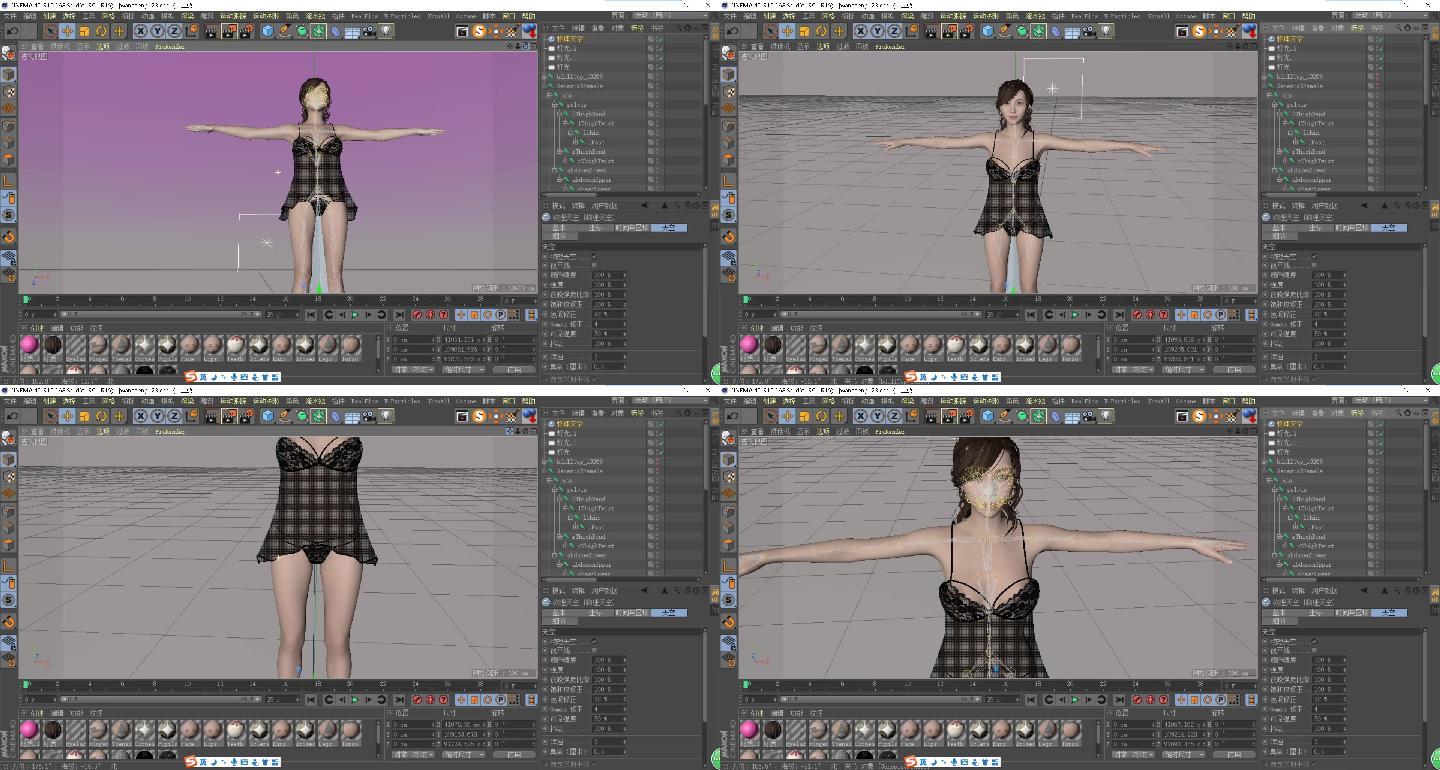This screenshot has width=1440, height=770.
Task: Toggle X-axis lock in top-right window
Action: click(x=861, y=31)
